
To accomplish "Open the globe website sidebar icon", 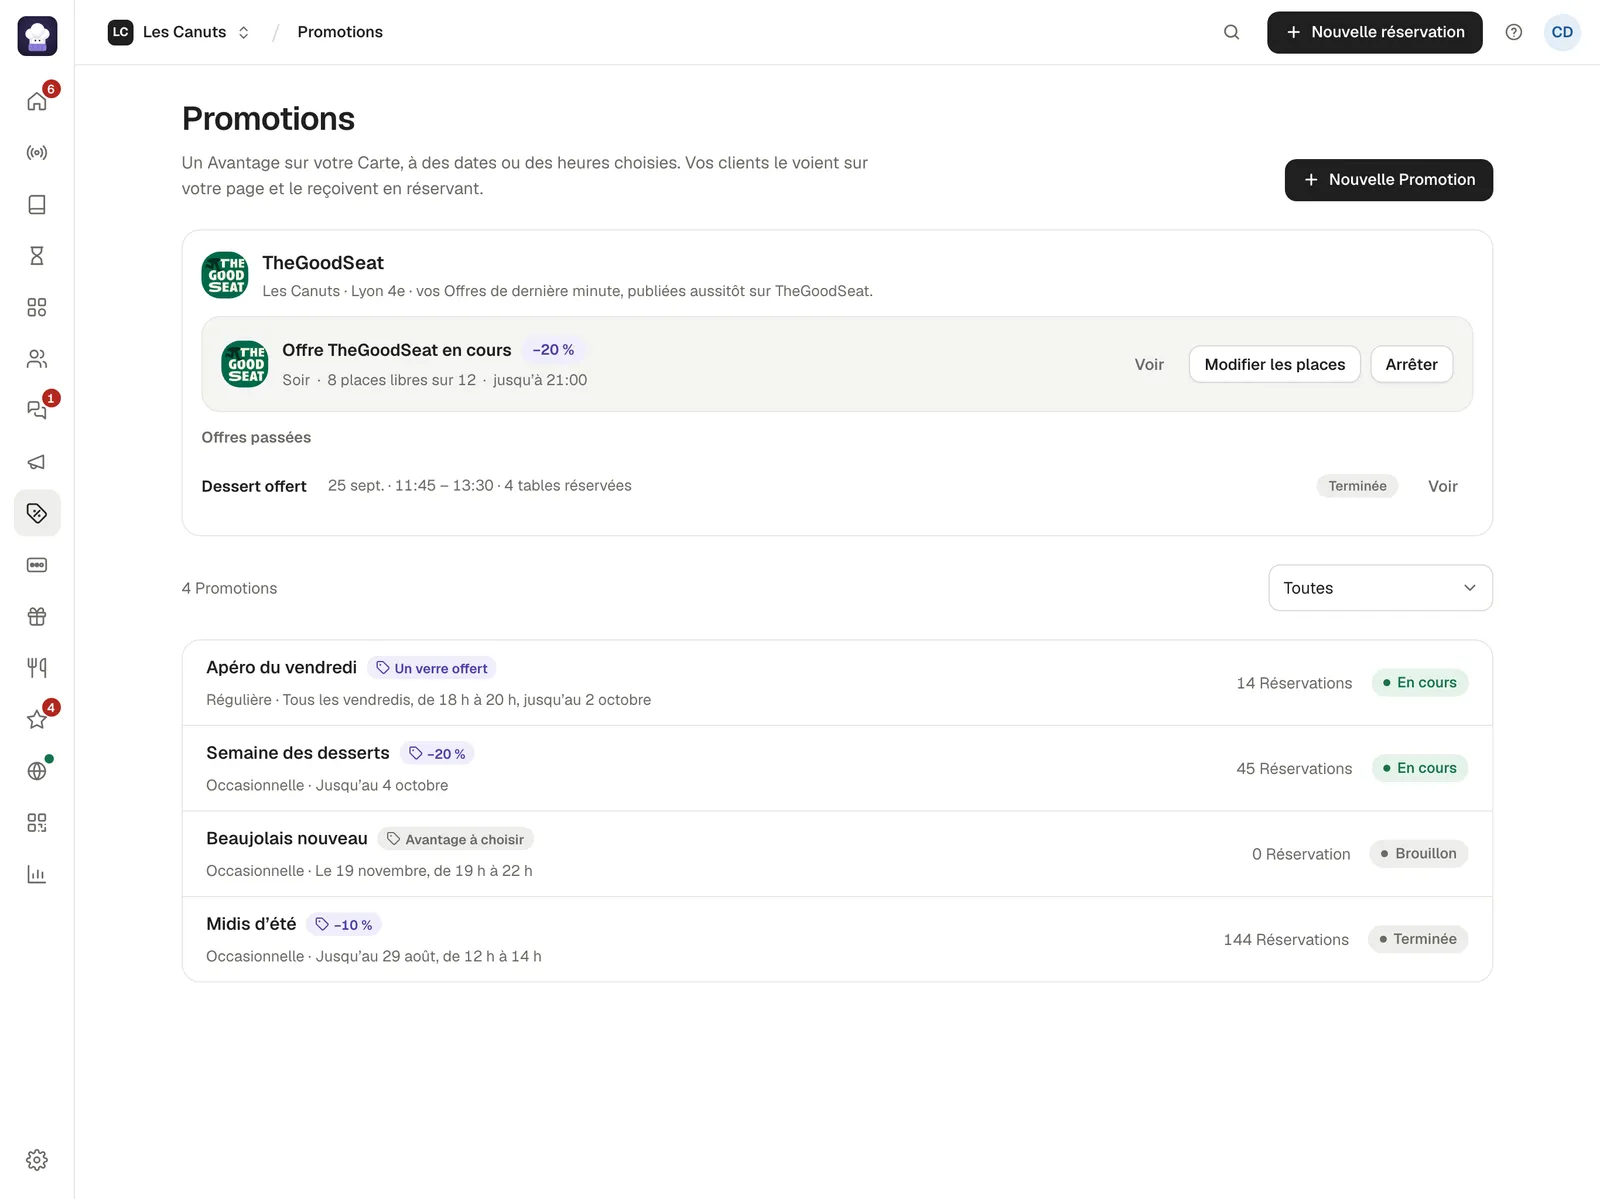I will tap(37, 771).
